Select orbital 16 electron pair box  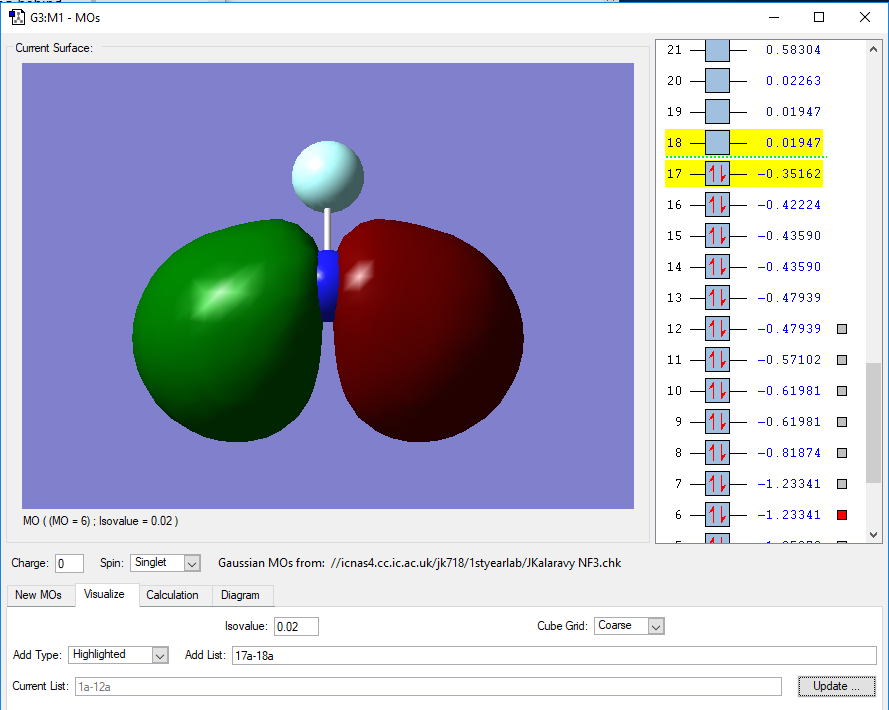coord(717,205)
